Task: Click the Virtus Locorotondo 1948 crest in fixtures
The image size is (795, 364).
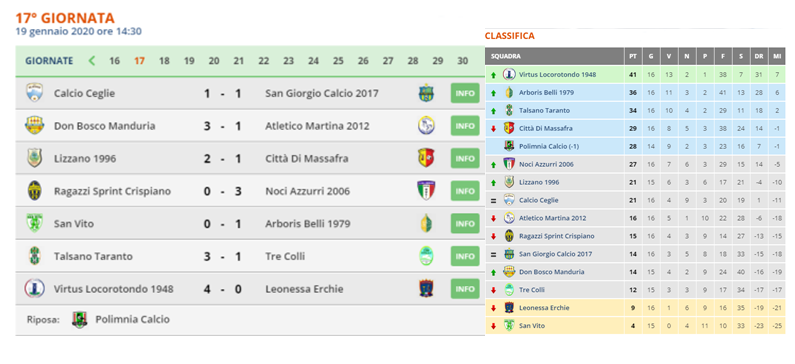Action: (34, 288)
